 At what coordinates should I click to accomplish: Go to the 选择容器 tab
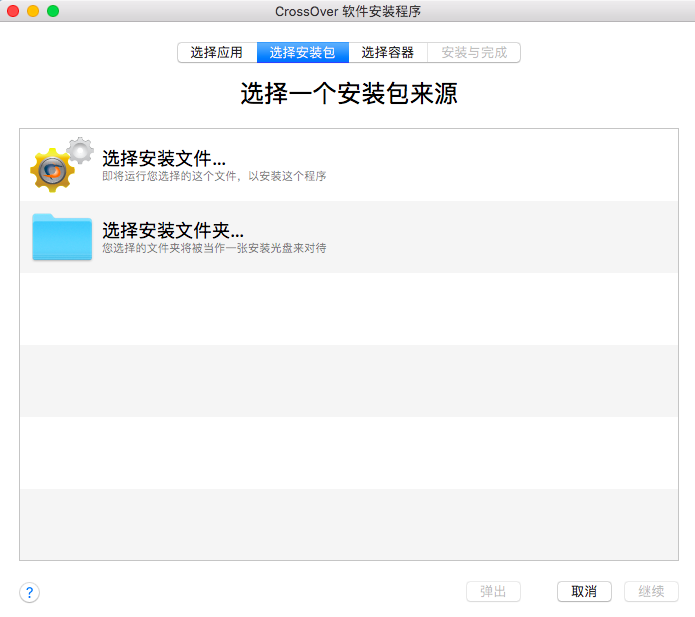pyautogui.click(x=387, y=53)
